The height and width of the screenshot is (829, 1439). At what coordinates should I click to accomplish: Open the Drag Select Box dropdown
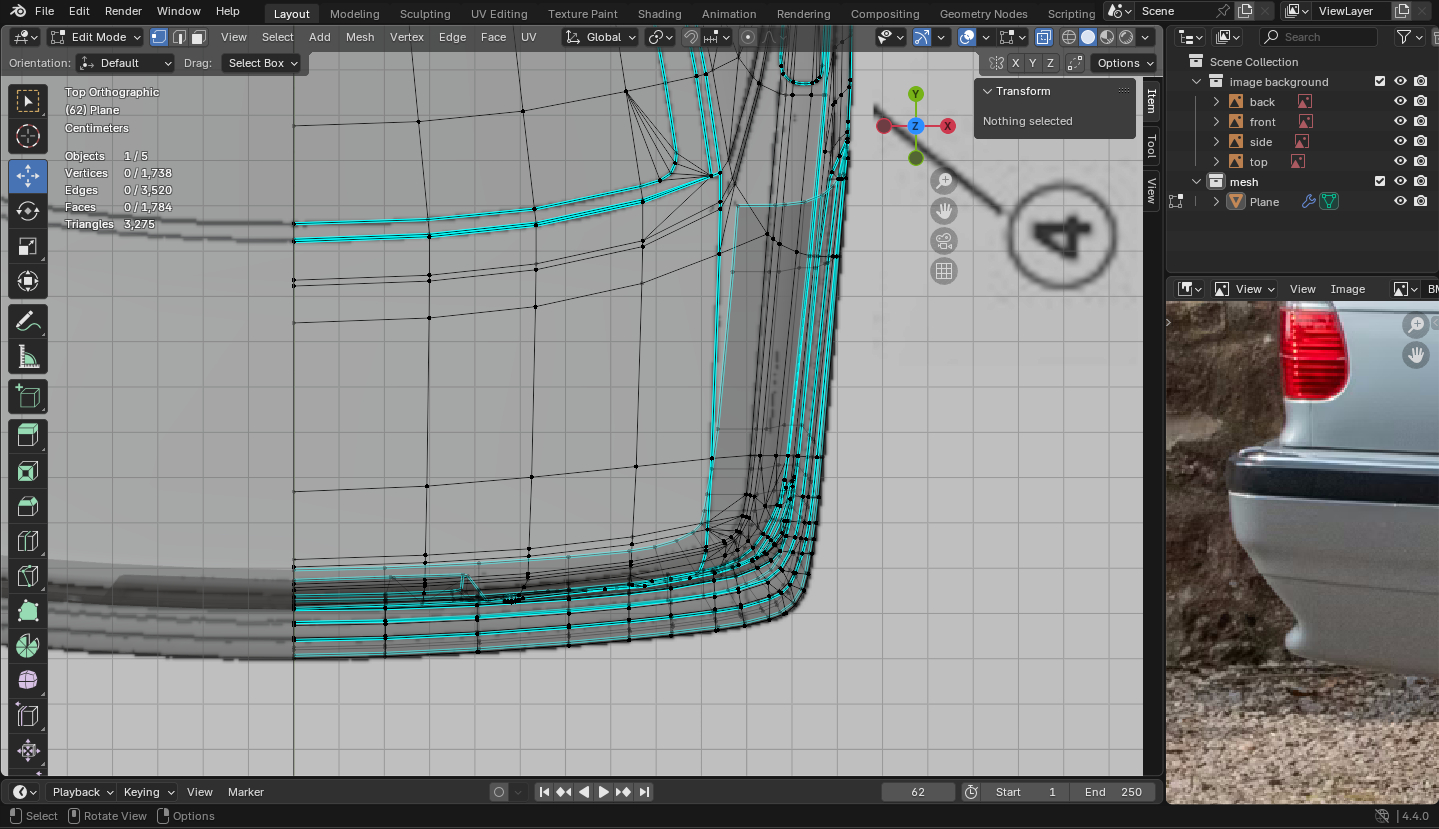[x=261, y=63]
